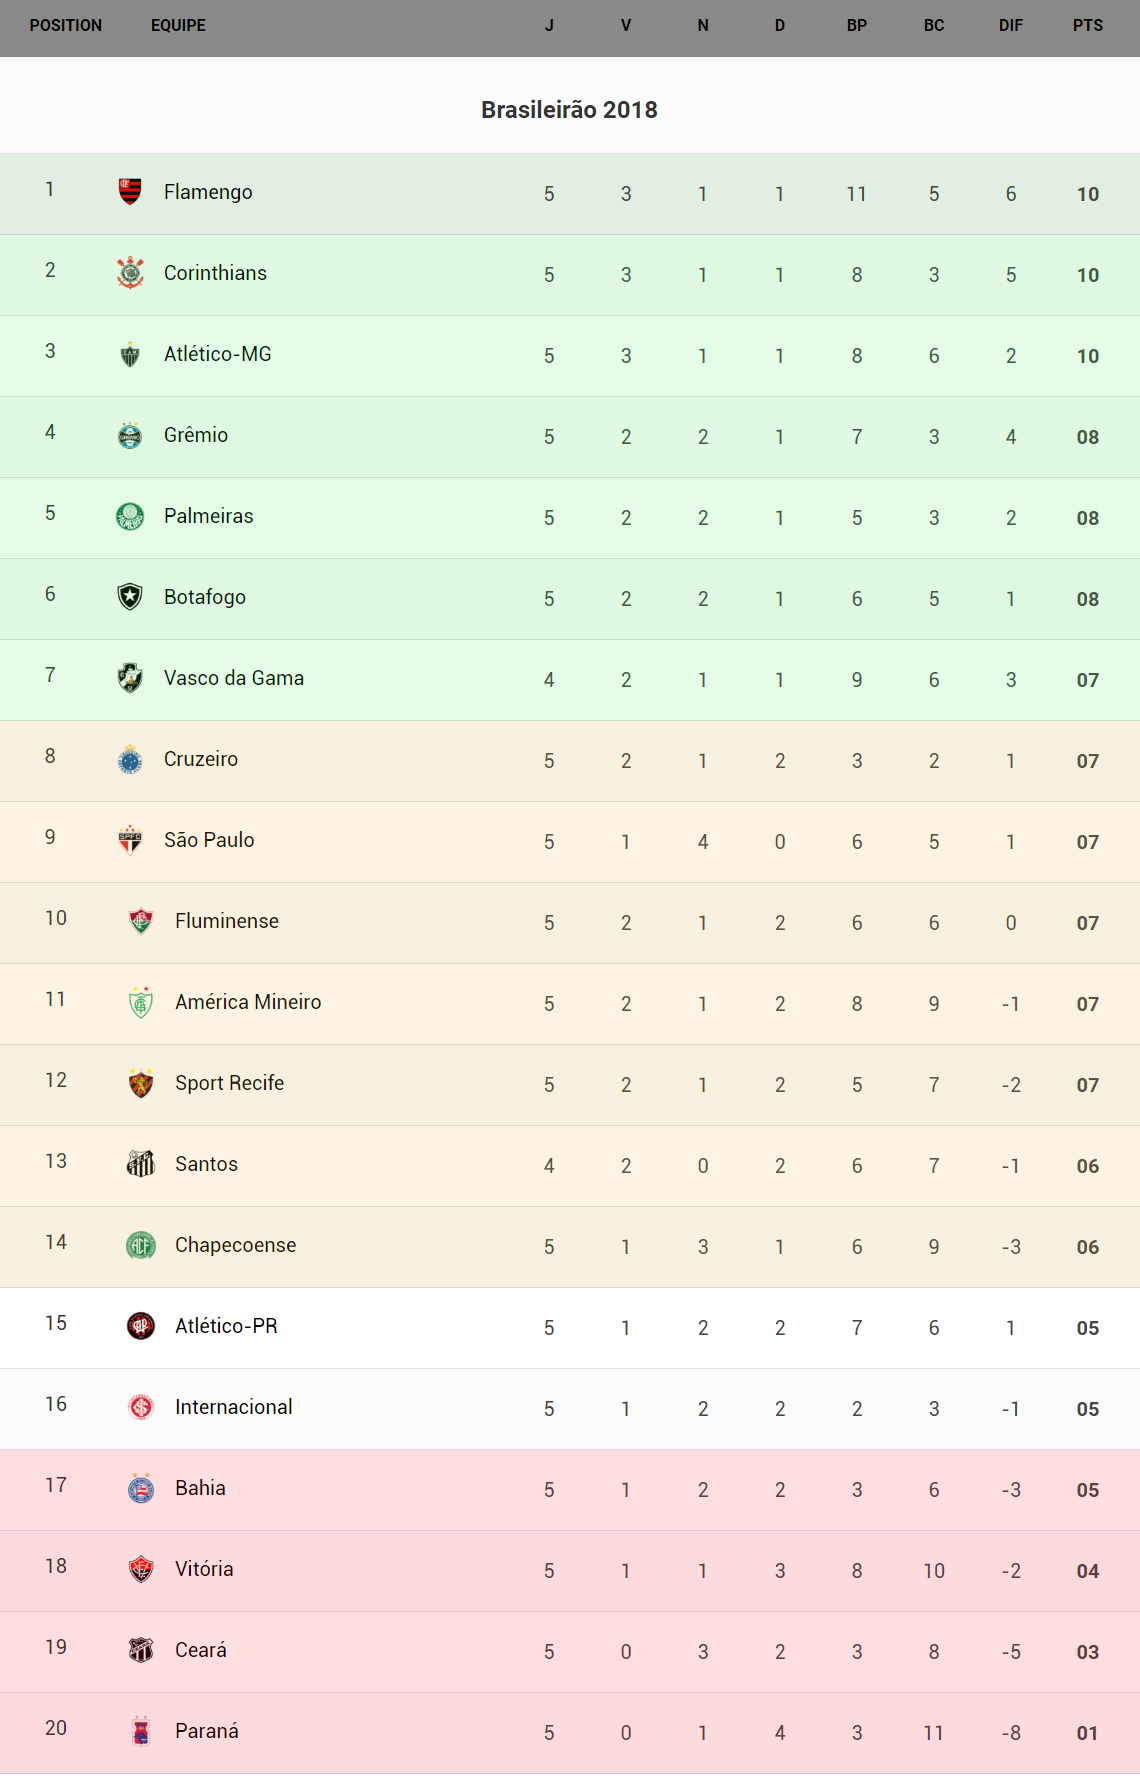Click the Sport Recife lion crest
Image resolution: width=1140 pixels, height=1776 pixels.
coord(141,1083)
